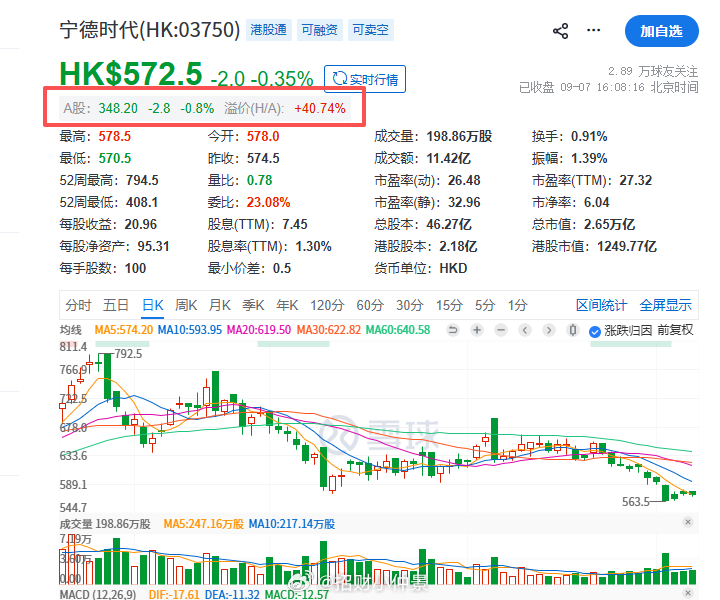Switch to the 五日 chart tab
Screen dimensions: 720x600
116,305
